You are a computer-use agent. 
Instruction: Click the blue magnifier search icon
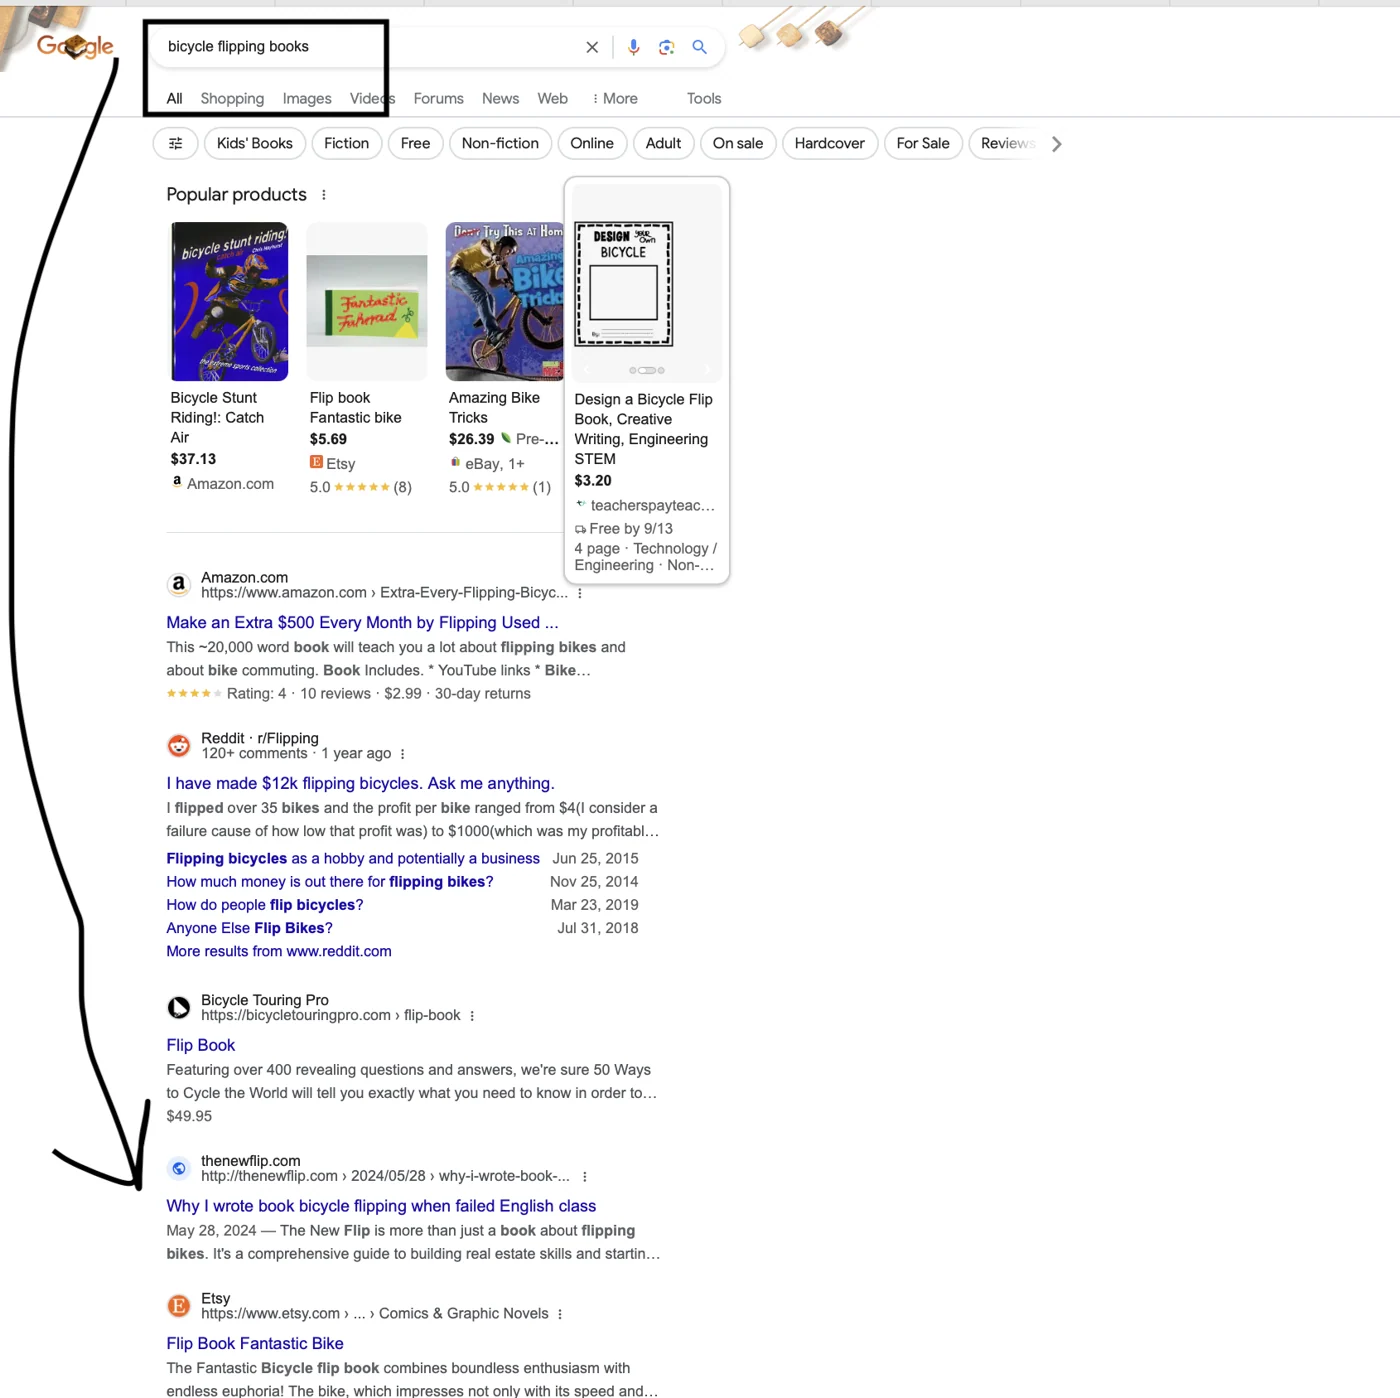pyautogui.click(x=700, y=47)
